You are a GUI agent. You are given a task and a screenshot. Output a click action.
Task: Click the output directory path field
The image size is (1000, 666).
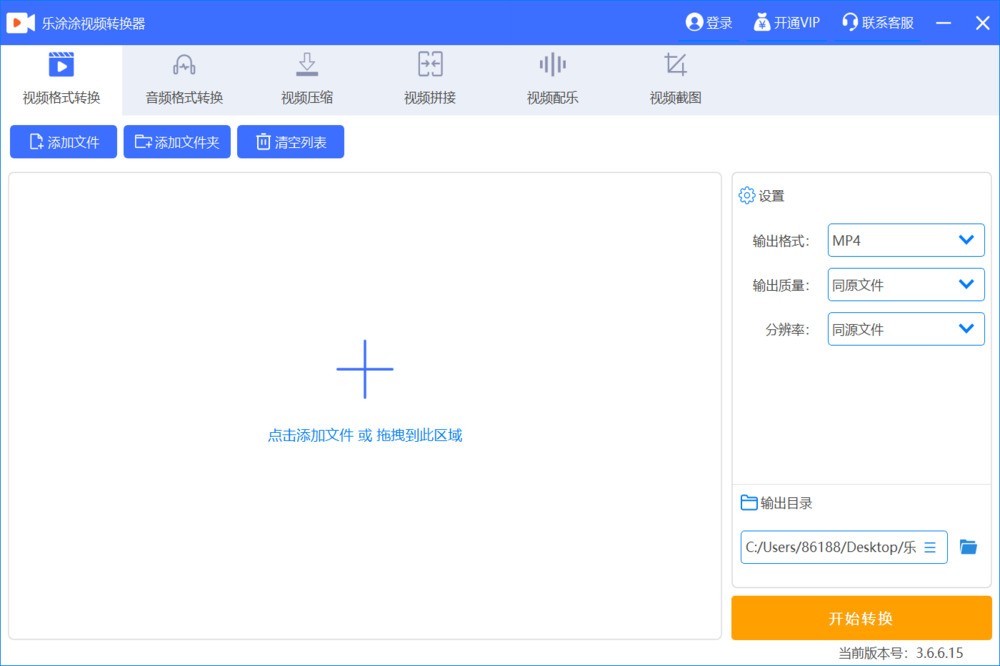pos(830,547)
